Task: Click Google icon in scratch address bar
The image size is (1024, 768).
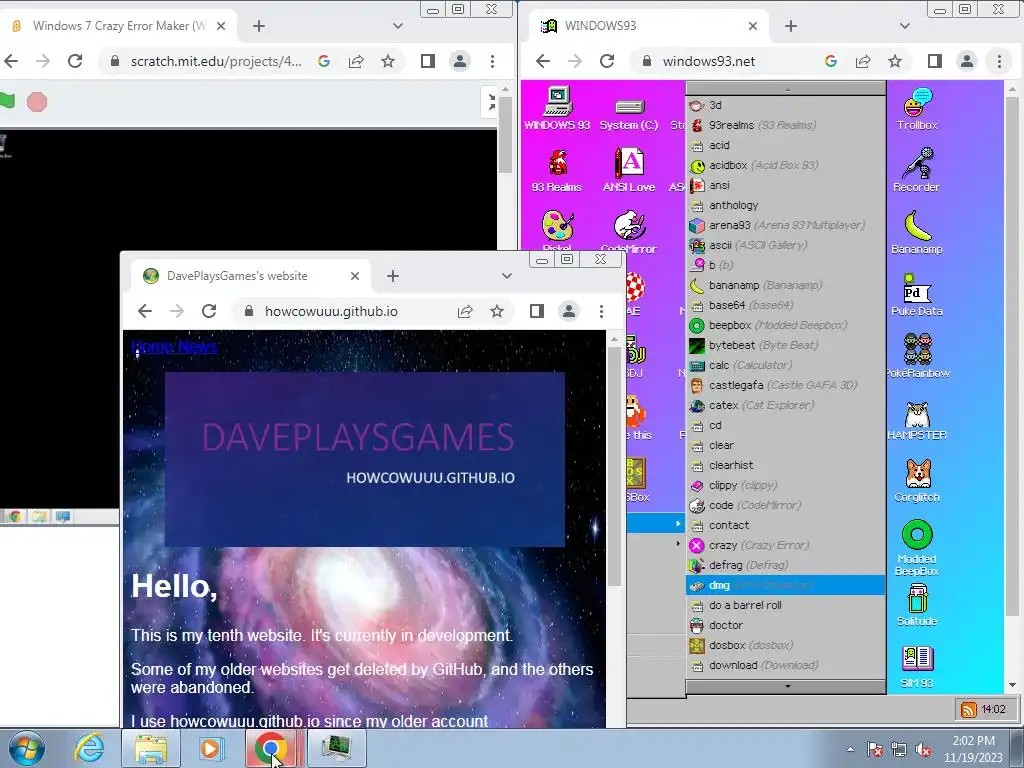Action: coord(324,61)
